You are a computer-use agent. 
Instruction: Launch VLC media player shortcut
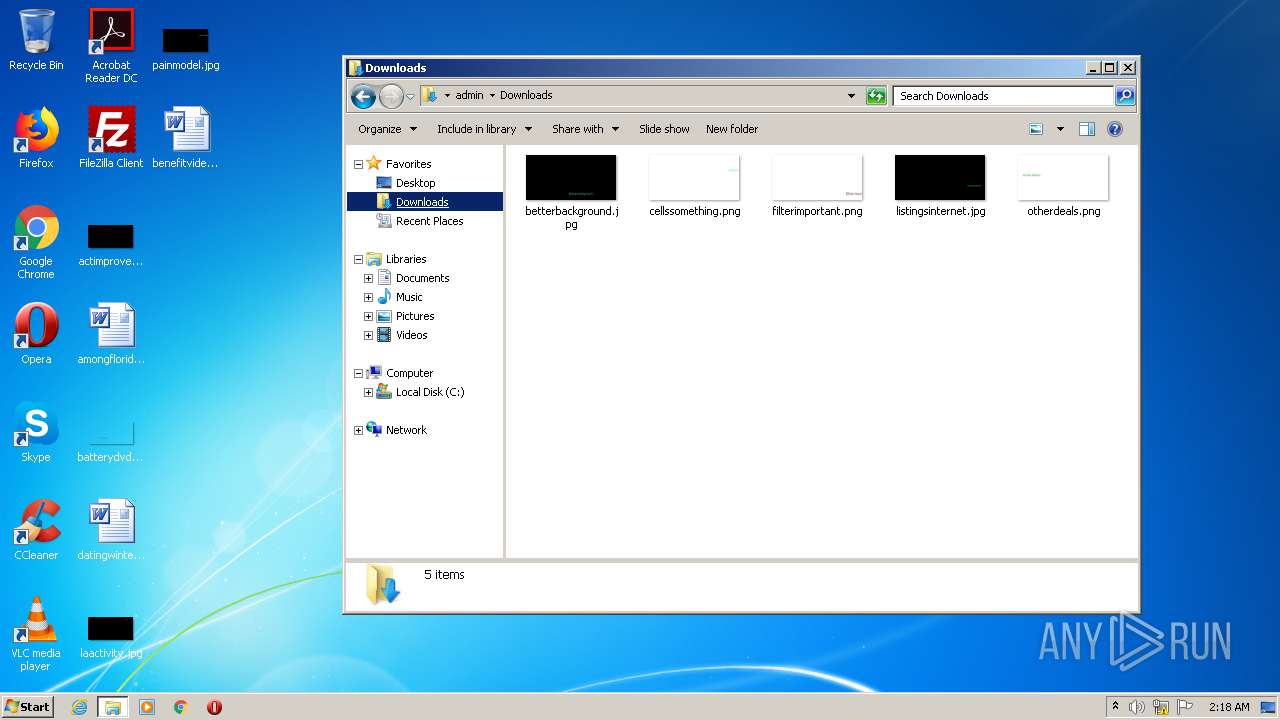click(36, 635)
